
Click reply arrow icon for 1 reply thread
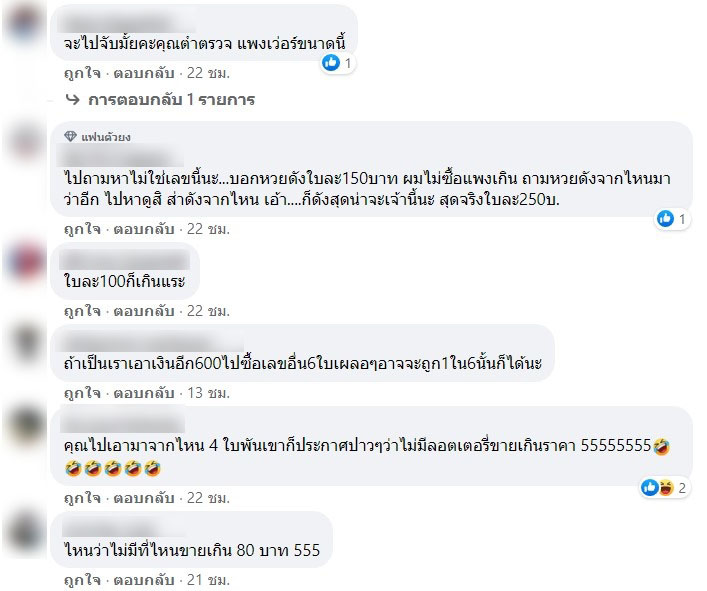pos(72,99)
